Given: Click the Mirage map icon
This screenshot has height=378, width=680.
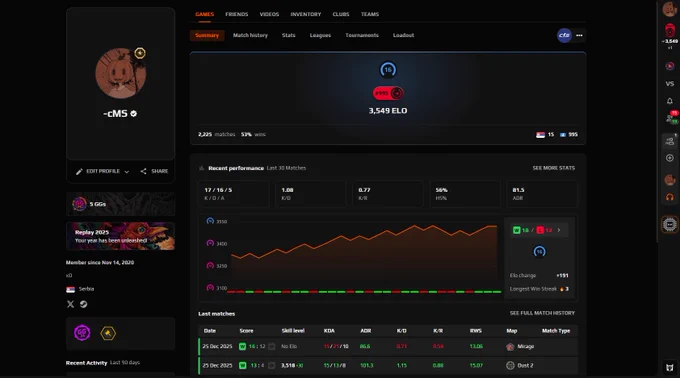Looking at the screenshot, I should 510,346.
